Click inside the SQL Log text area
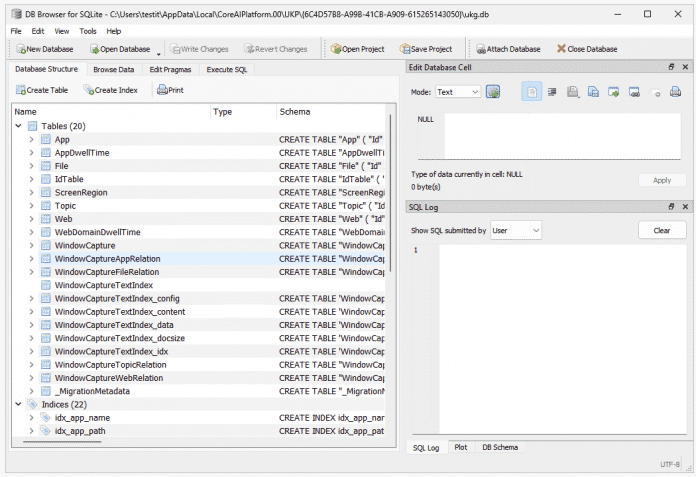 click(x=562, y=339)
